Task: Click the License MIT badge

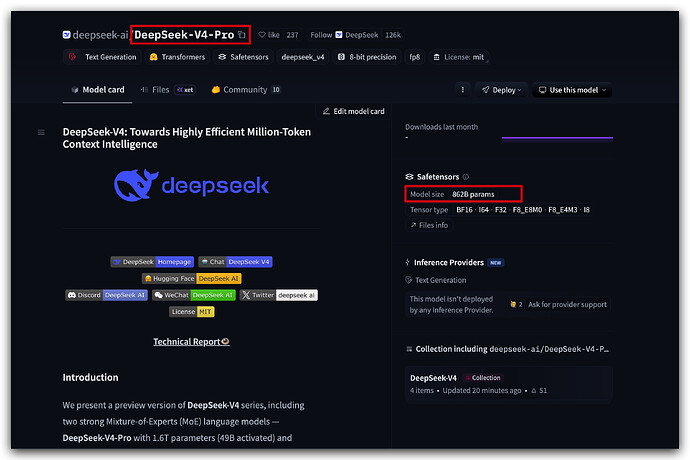Action: [x=192, y=312]
